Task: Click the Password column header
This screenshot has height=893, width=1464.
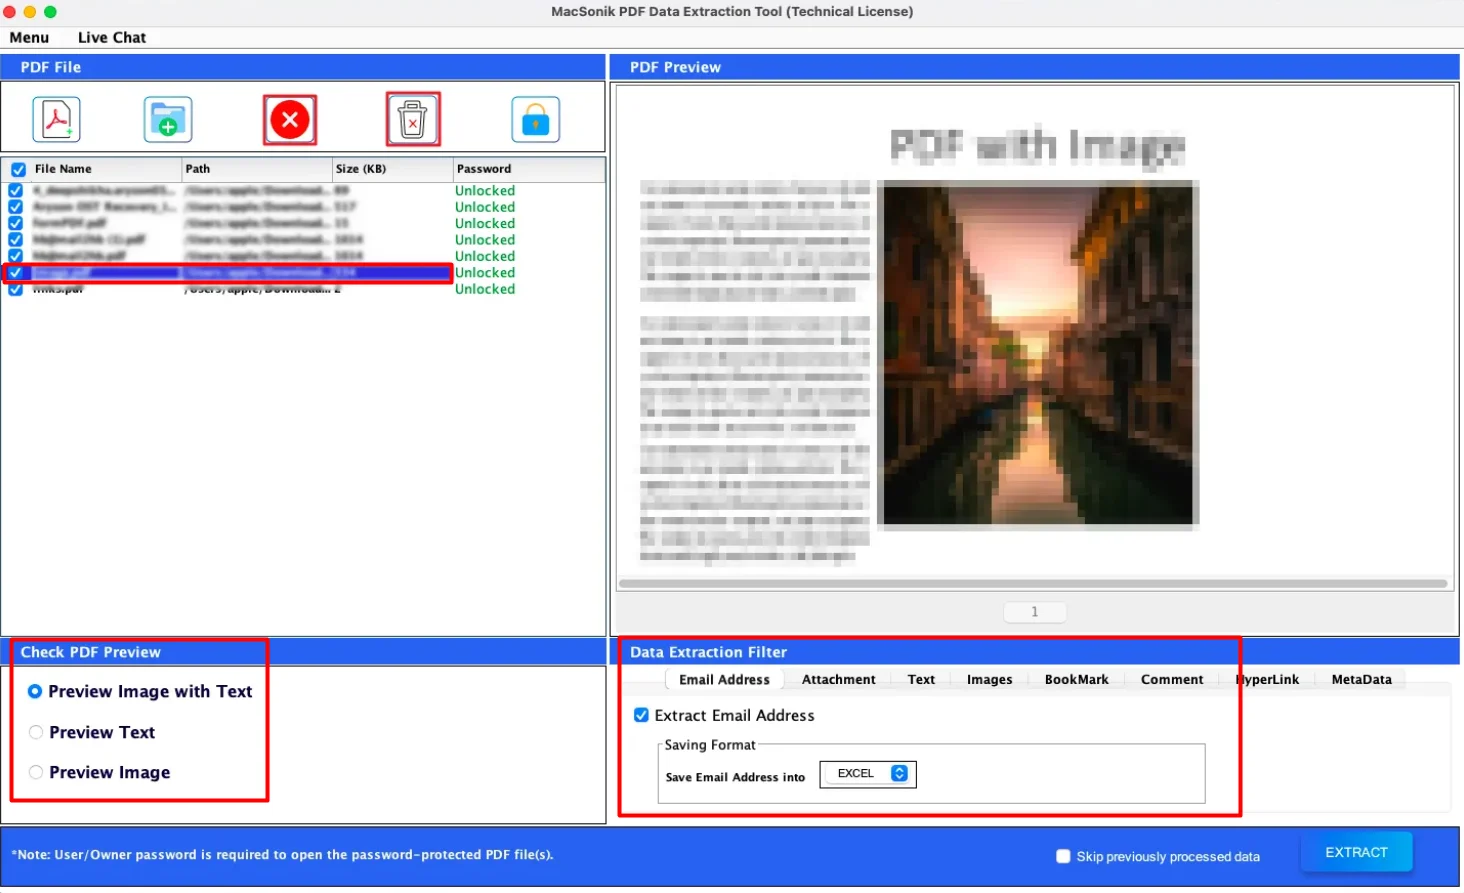Action: 529,169
